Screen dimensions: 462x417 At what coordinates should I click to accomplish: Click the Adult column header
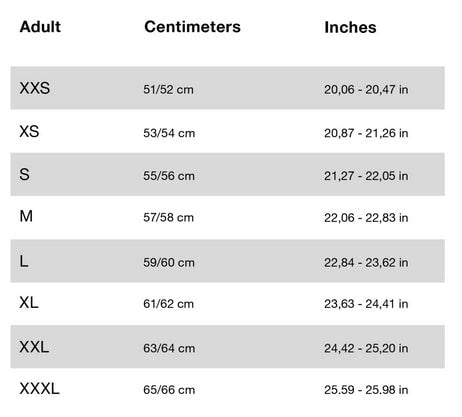coord(40,27)
